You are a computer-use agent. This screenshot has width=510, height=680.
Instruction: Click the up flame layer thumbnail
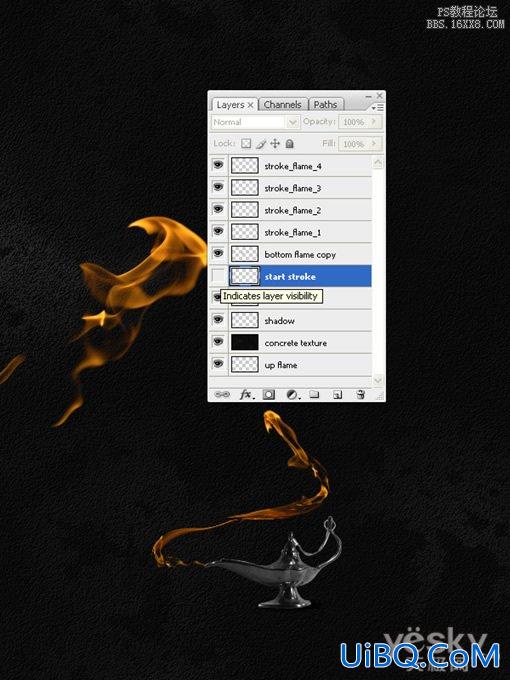(245, 364)
